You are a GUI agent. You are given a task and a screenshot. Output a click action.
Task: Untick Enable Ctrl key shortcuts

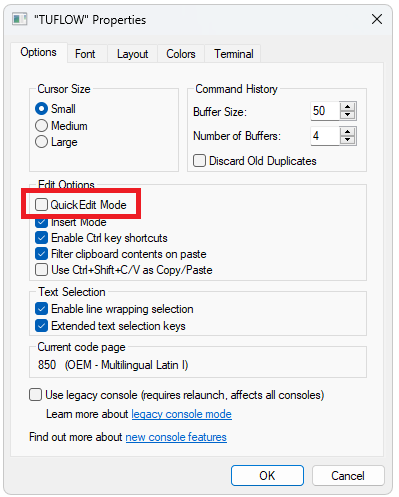(41, 238)
